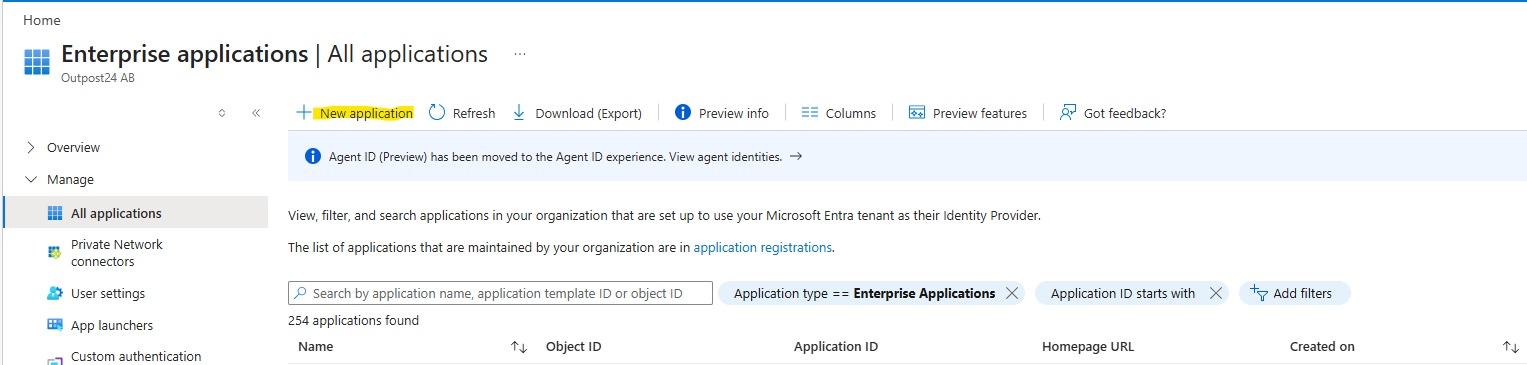The width and height of the screenshot is (1527, 365).
Task: Click the Application ID column header
Action: pos(836,347)
